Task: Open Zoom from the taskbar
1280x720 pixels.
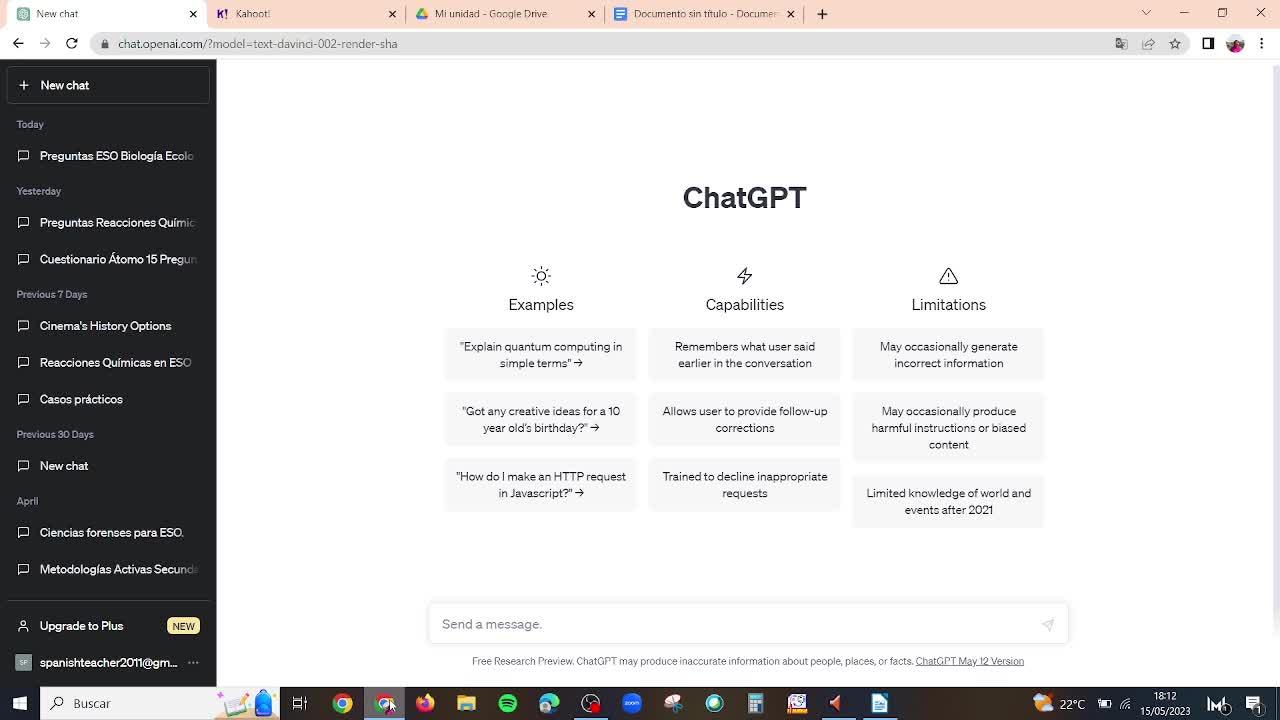Action: (632, 703)
